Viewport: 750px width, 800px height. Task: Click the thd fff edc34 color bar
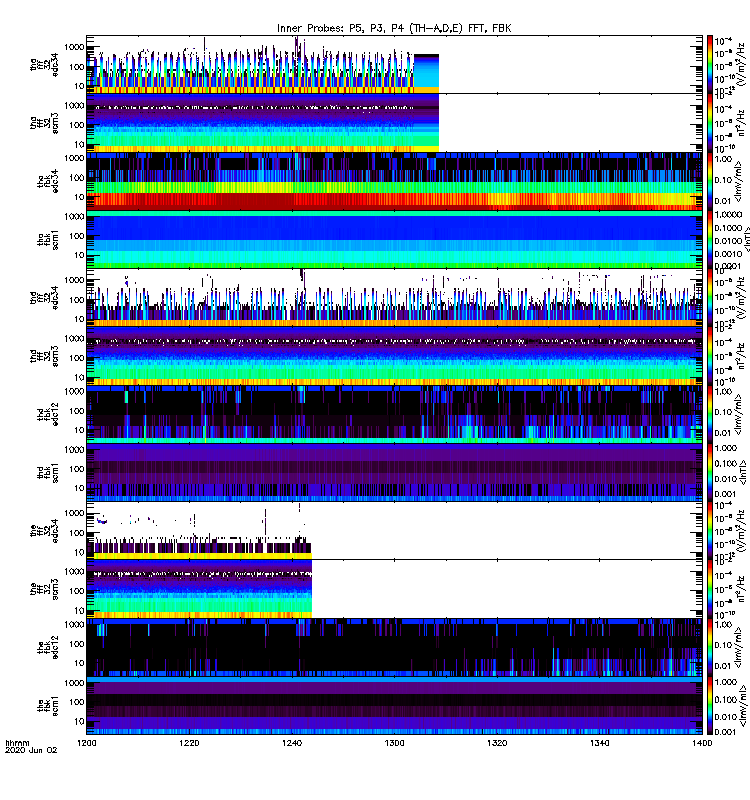(710, 298)
